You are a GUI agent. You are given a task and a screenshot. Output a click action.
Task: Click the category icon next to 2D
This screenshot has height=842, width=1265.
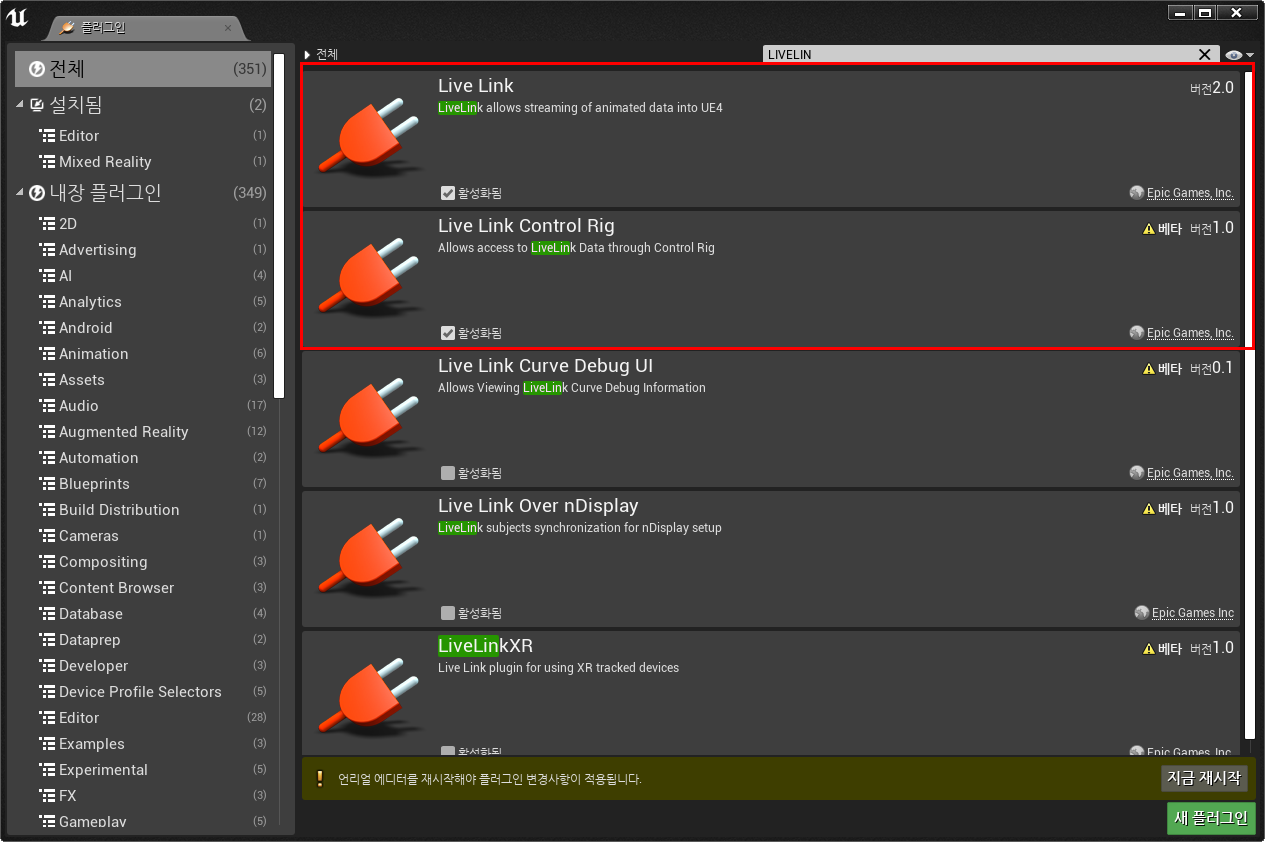coord(47,223)
